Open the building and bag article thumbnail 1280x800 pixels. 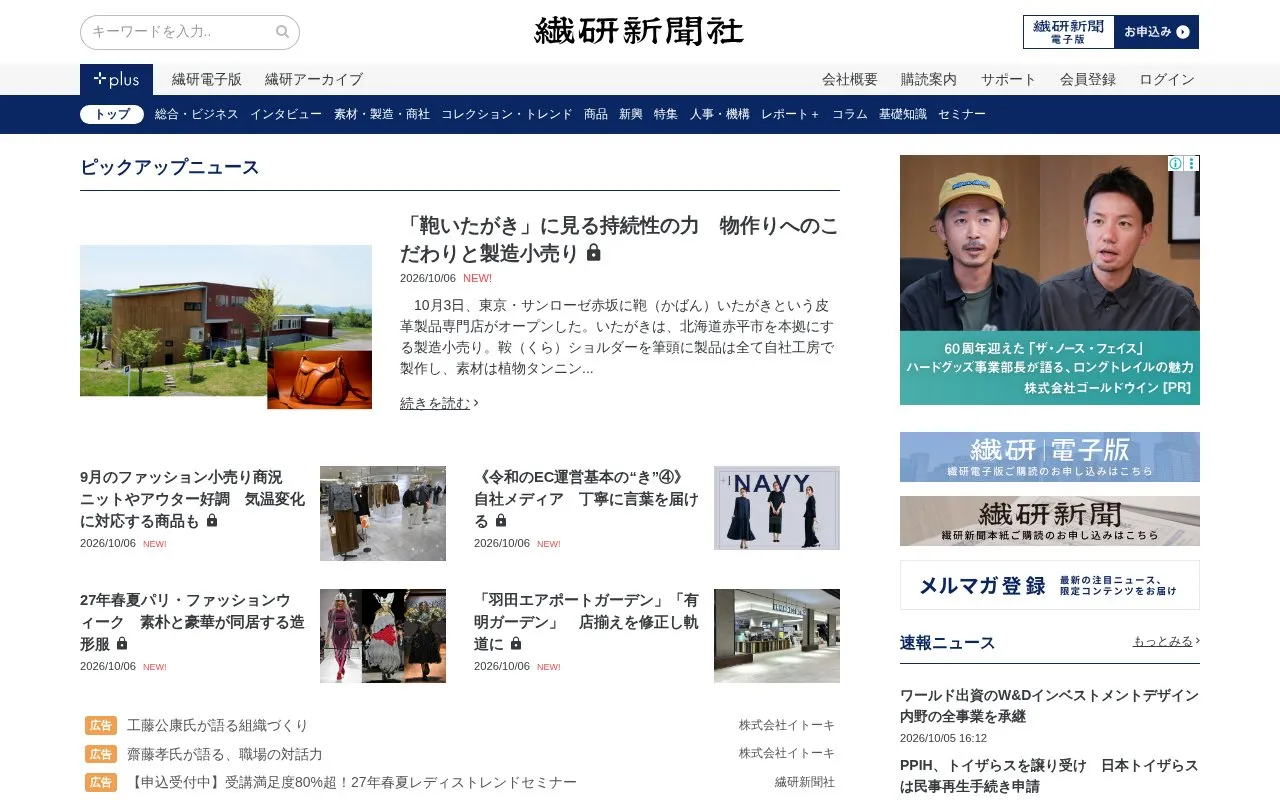tap(226, 327)
